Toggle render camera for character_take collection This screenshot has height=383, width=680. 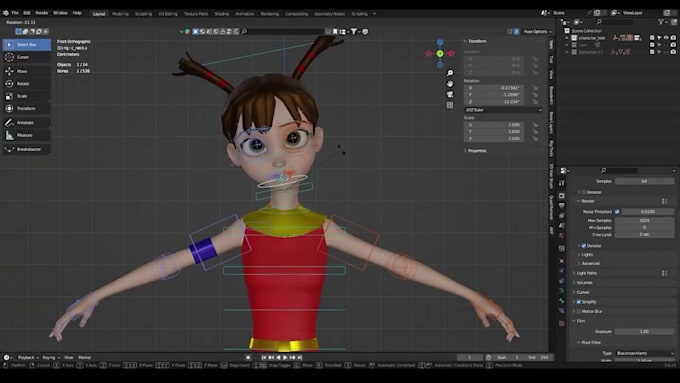[673, 38]
